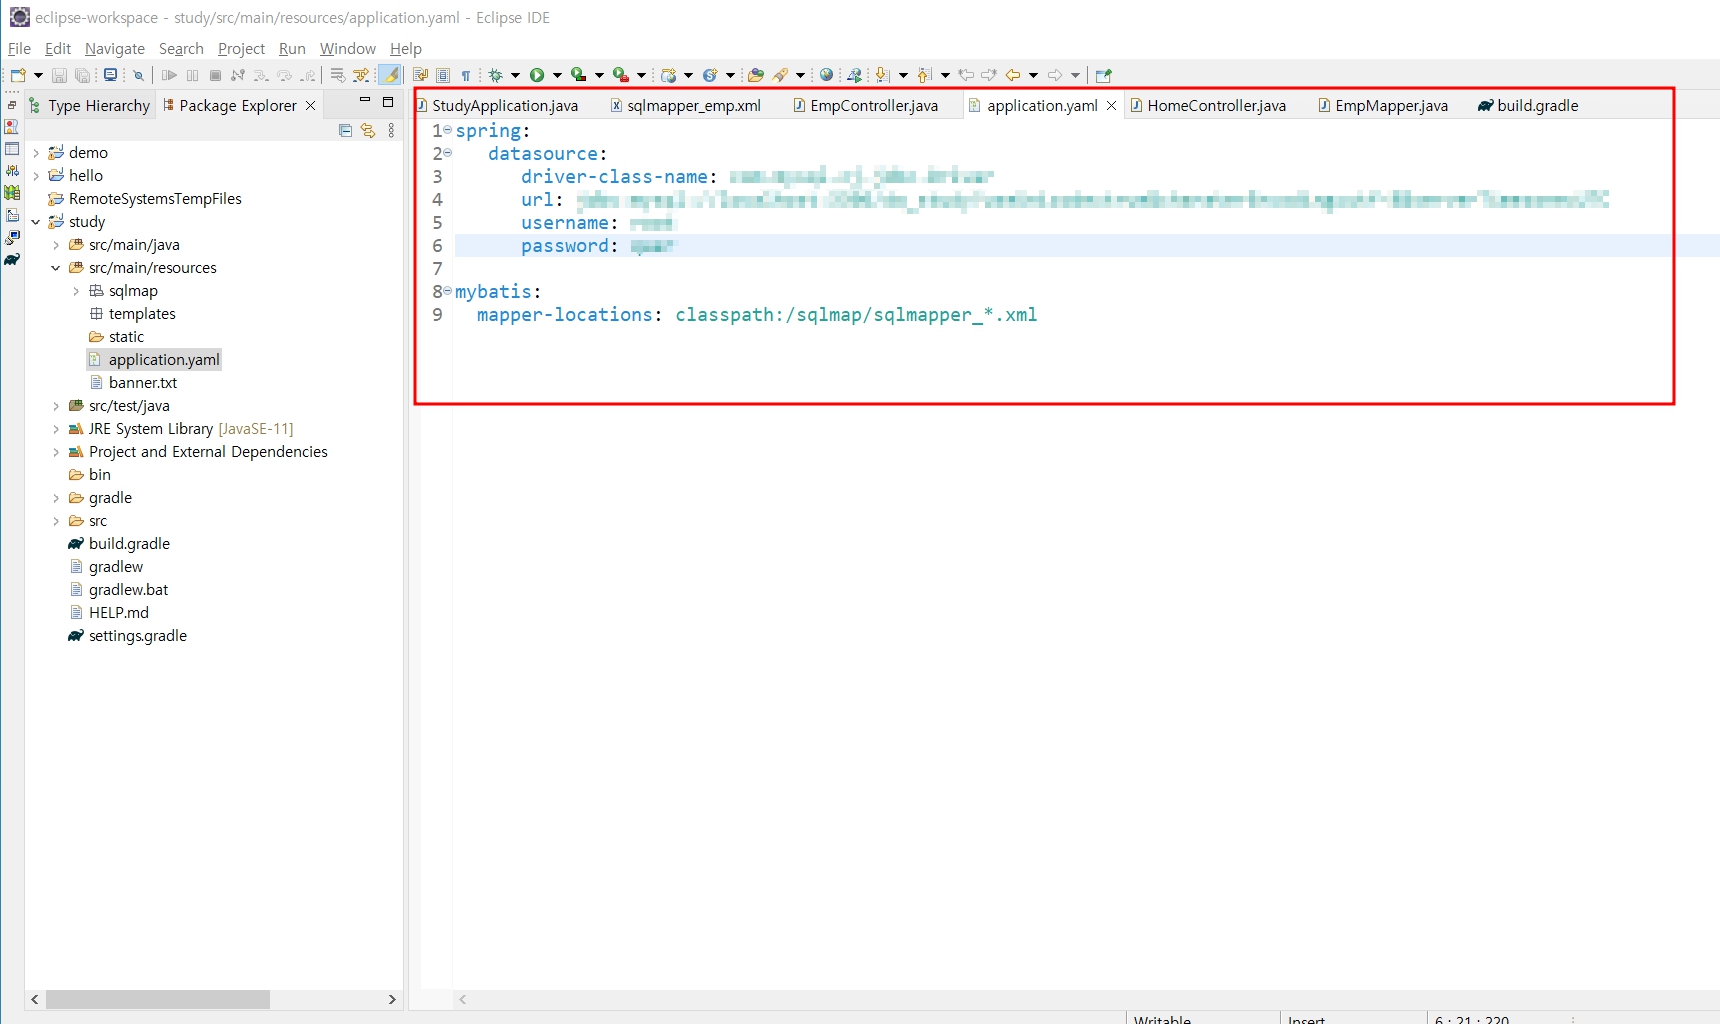Viewport: 1720px width, 1024px height.
Task: Open the Debug configurations dropdown arrow
Action: pos(516,75)
